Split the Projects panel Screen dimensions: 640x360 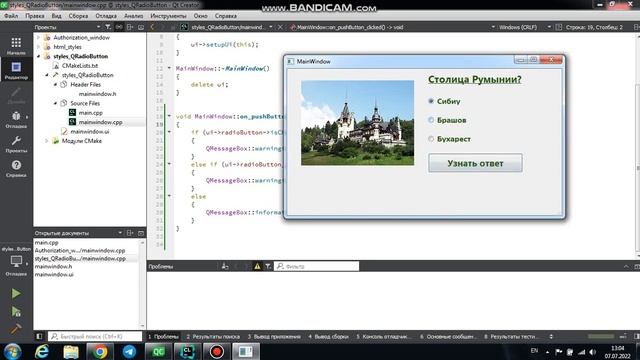130,27
